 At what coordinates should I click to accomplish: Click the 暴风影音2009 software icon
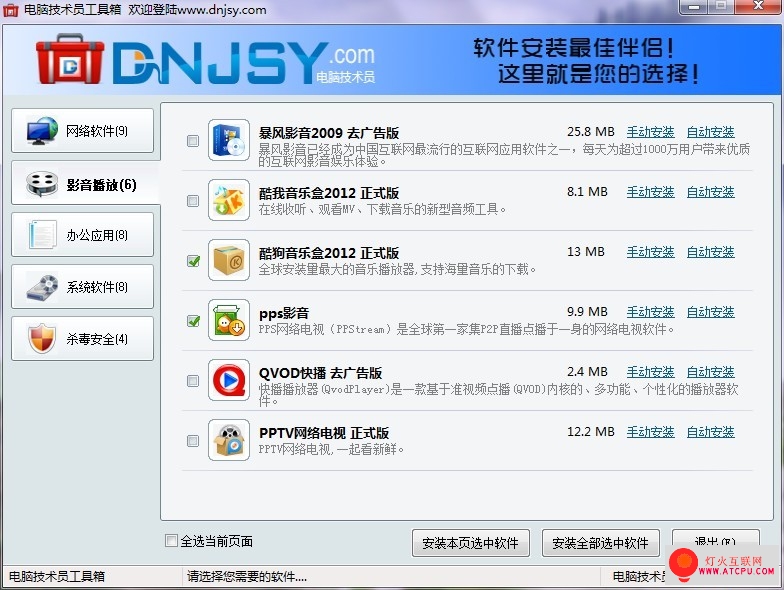coord(229,140)
